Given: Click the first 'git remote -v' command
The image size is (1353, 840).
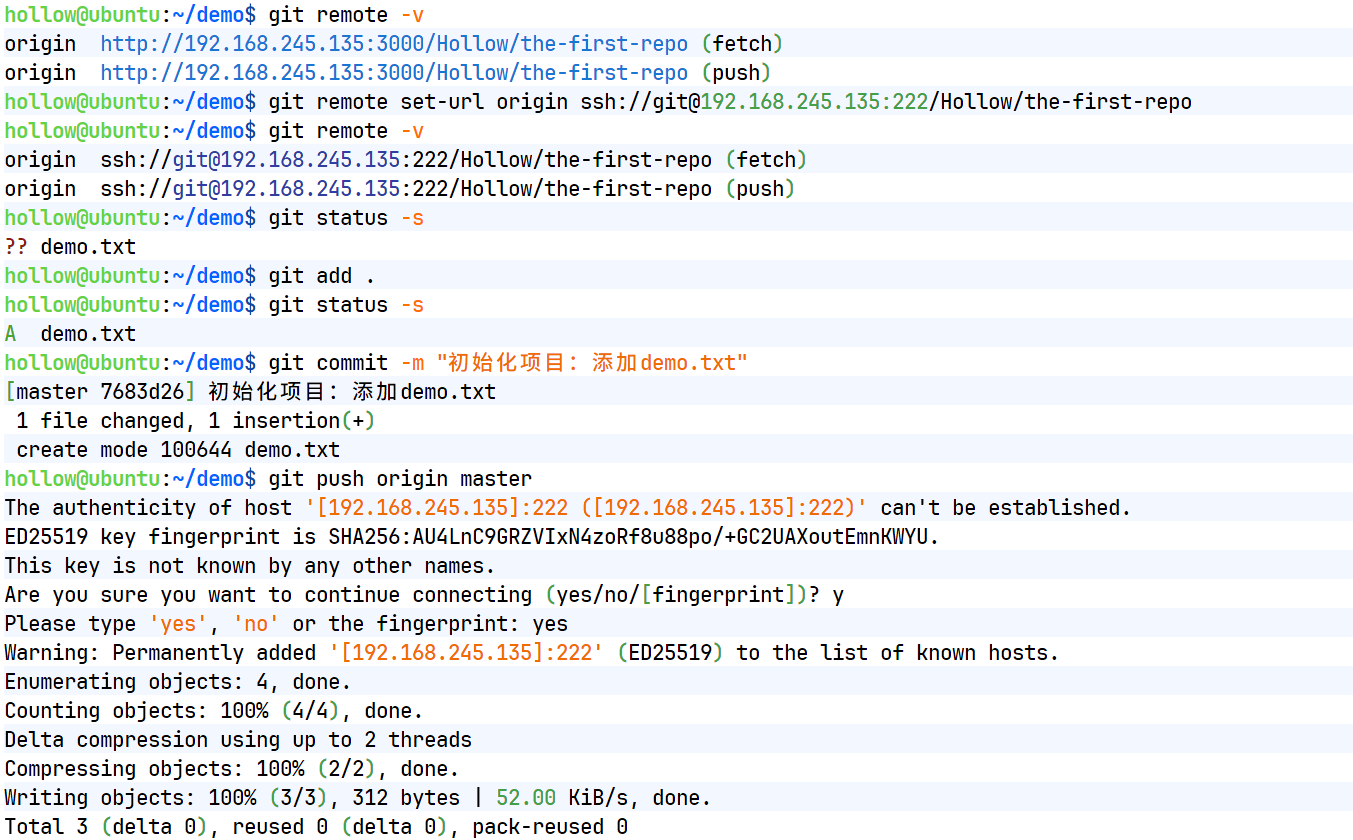Looking at the screenshot, I should tap(346, 15).
